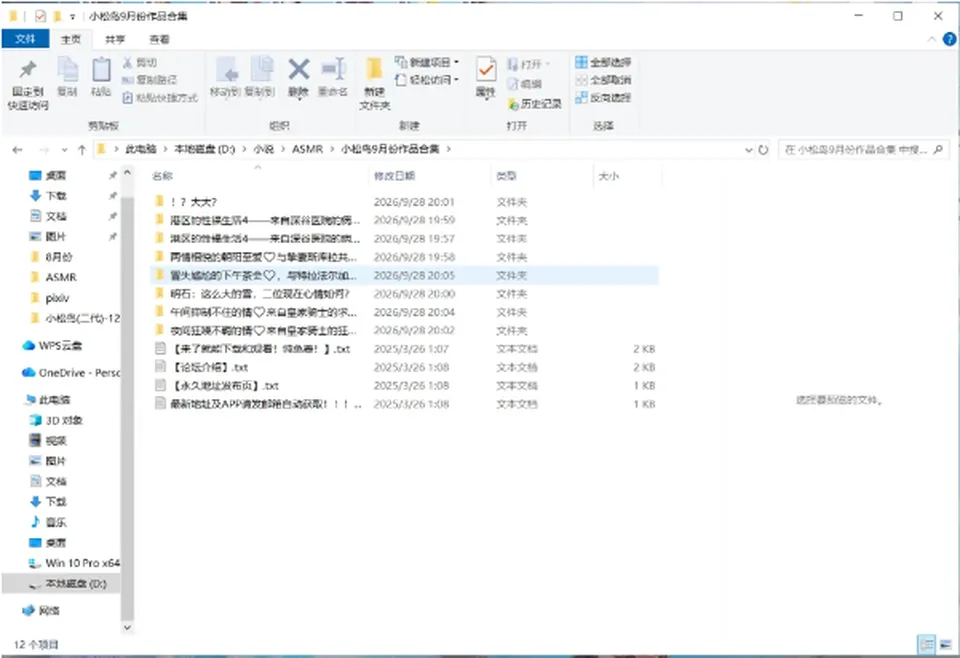Switch to large icons view in status bar

tap(947, 644)
